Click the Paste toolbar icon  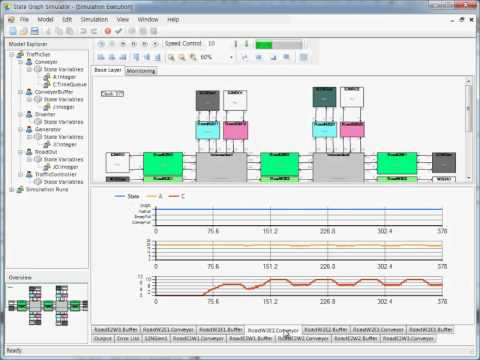click(70, 31)
